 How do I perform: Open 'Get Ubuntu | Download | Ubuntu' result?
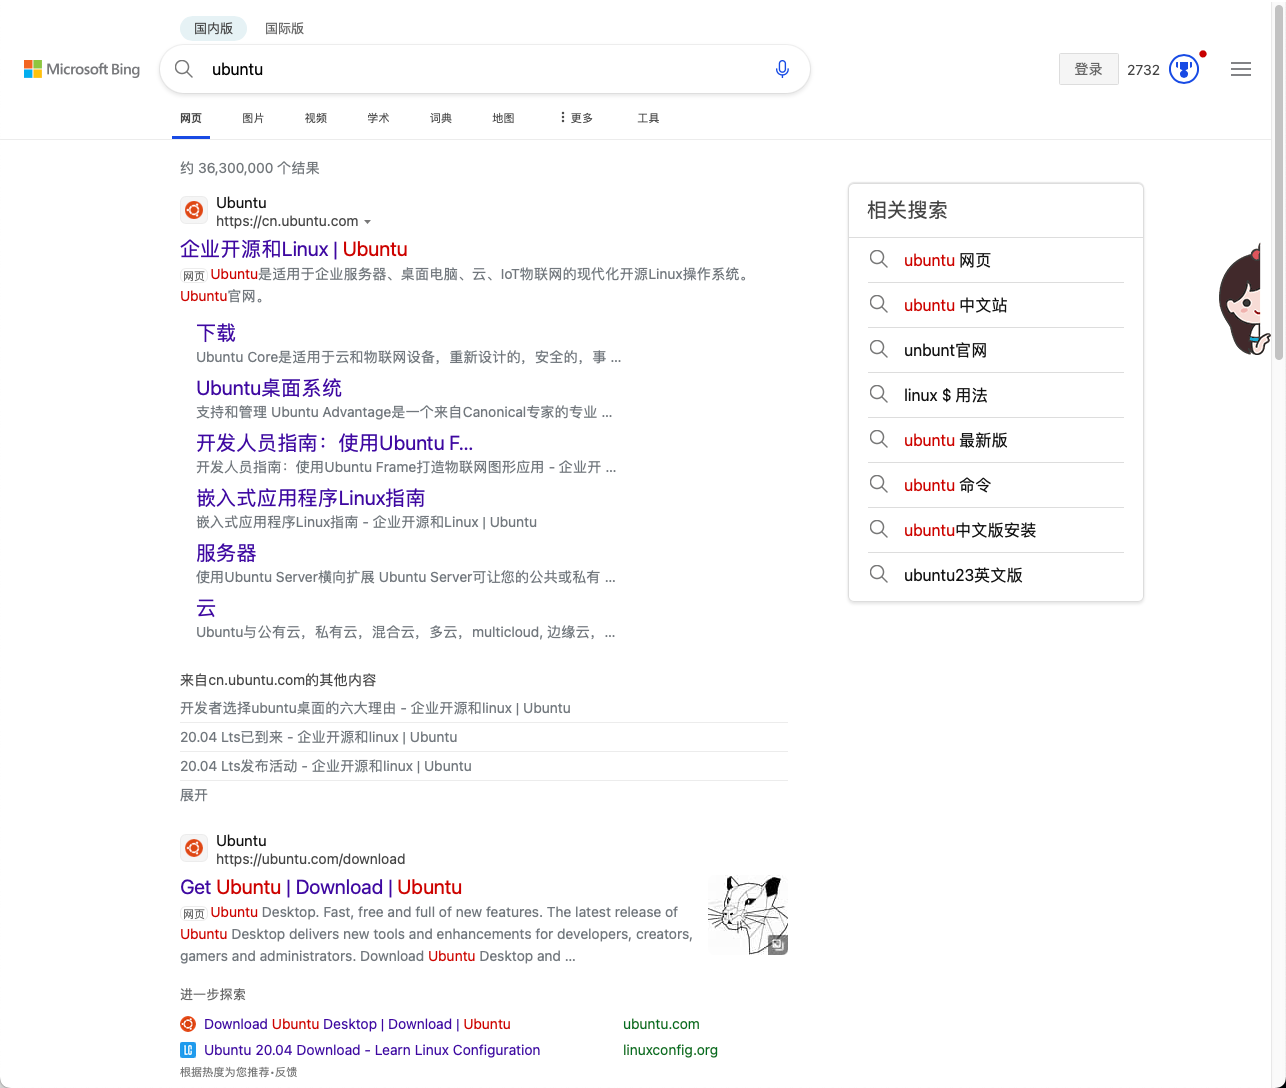tap(321, 887)
